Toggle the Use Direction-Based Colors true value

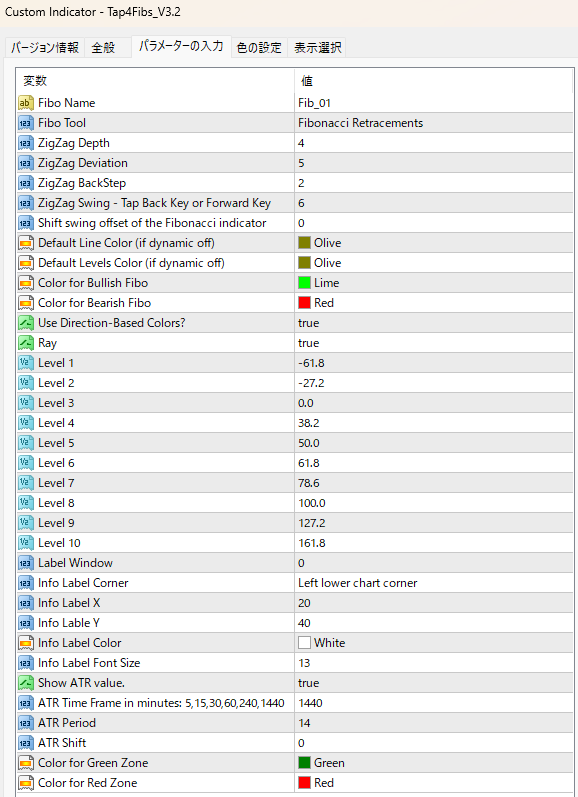(x=434, y=323)
